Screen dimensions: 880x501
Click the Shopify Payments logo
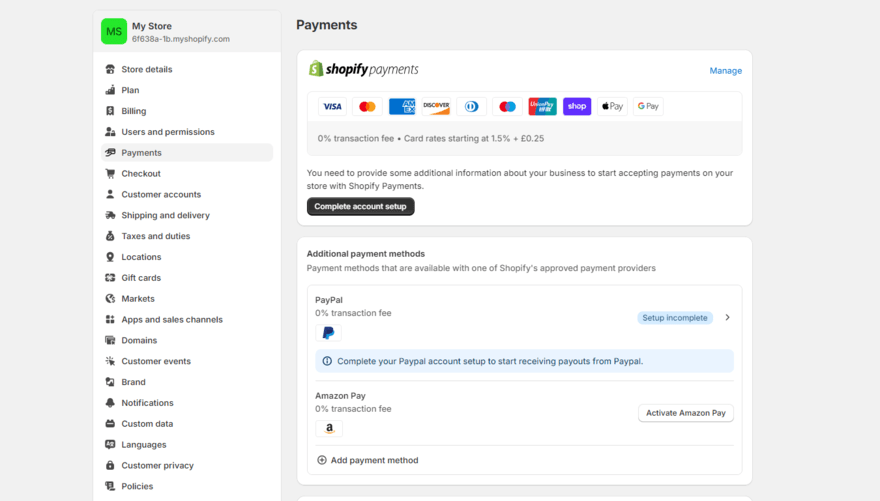tap(364, 69)
